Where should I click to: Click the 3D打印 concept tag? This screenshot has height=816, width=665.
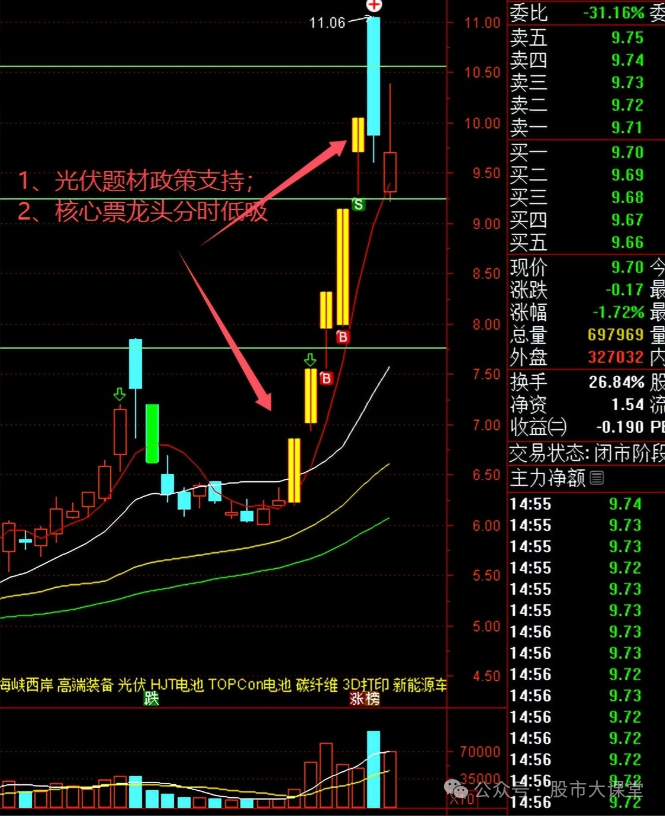(365, 685)
